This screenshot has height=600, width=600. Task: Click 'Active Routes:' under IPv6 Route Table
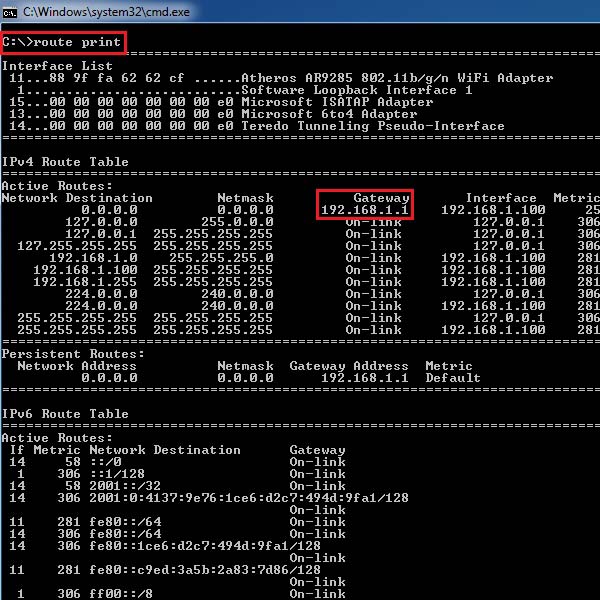coord(57,438)
